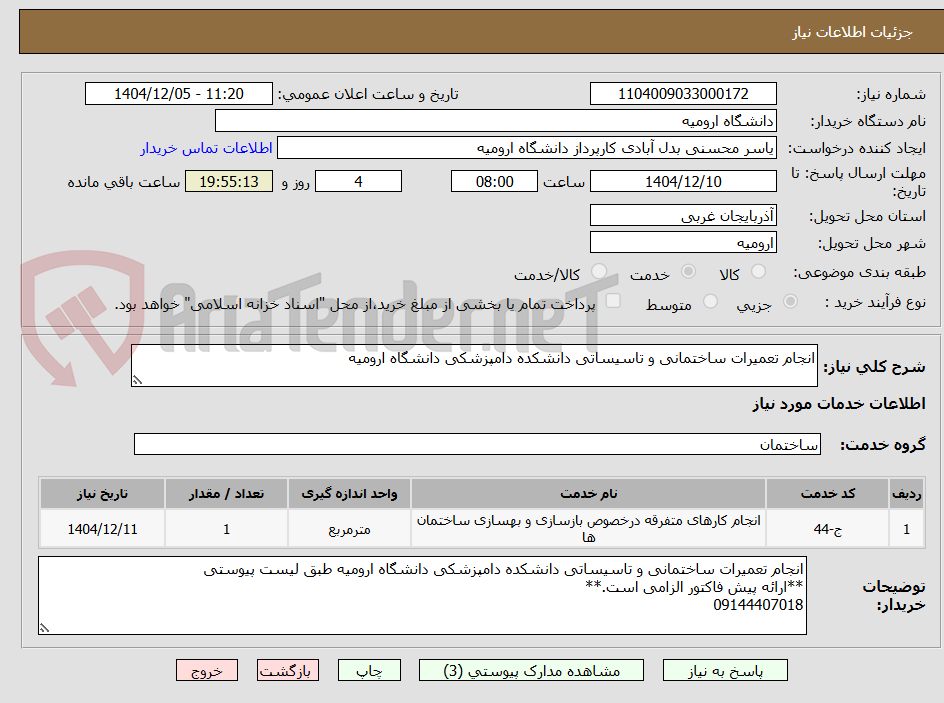
Task: Click the resize handle of description text area
Action: 137,380
